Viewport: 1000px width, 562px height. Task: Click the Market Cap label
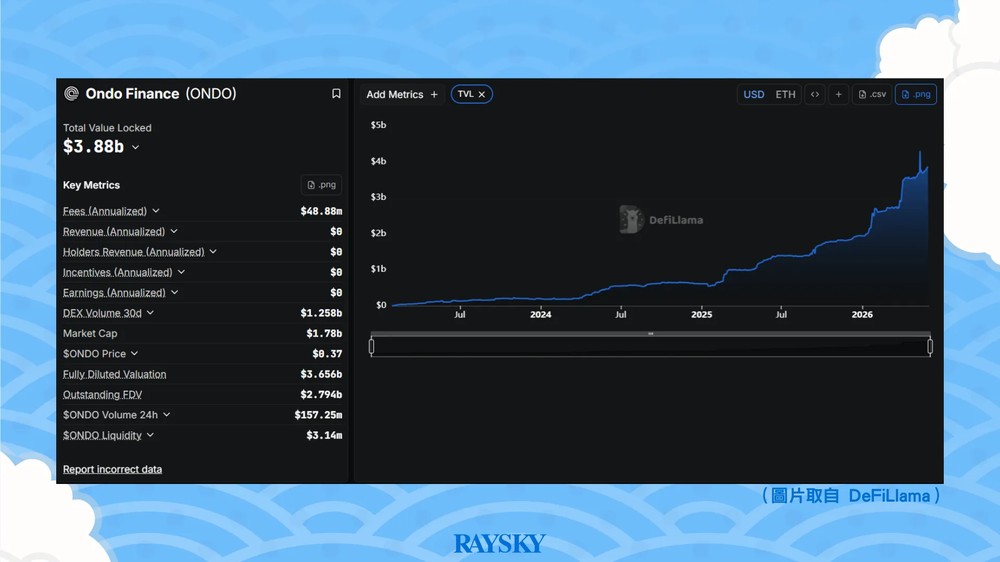[x=90, y=333]
